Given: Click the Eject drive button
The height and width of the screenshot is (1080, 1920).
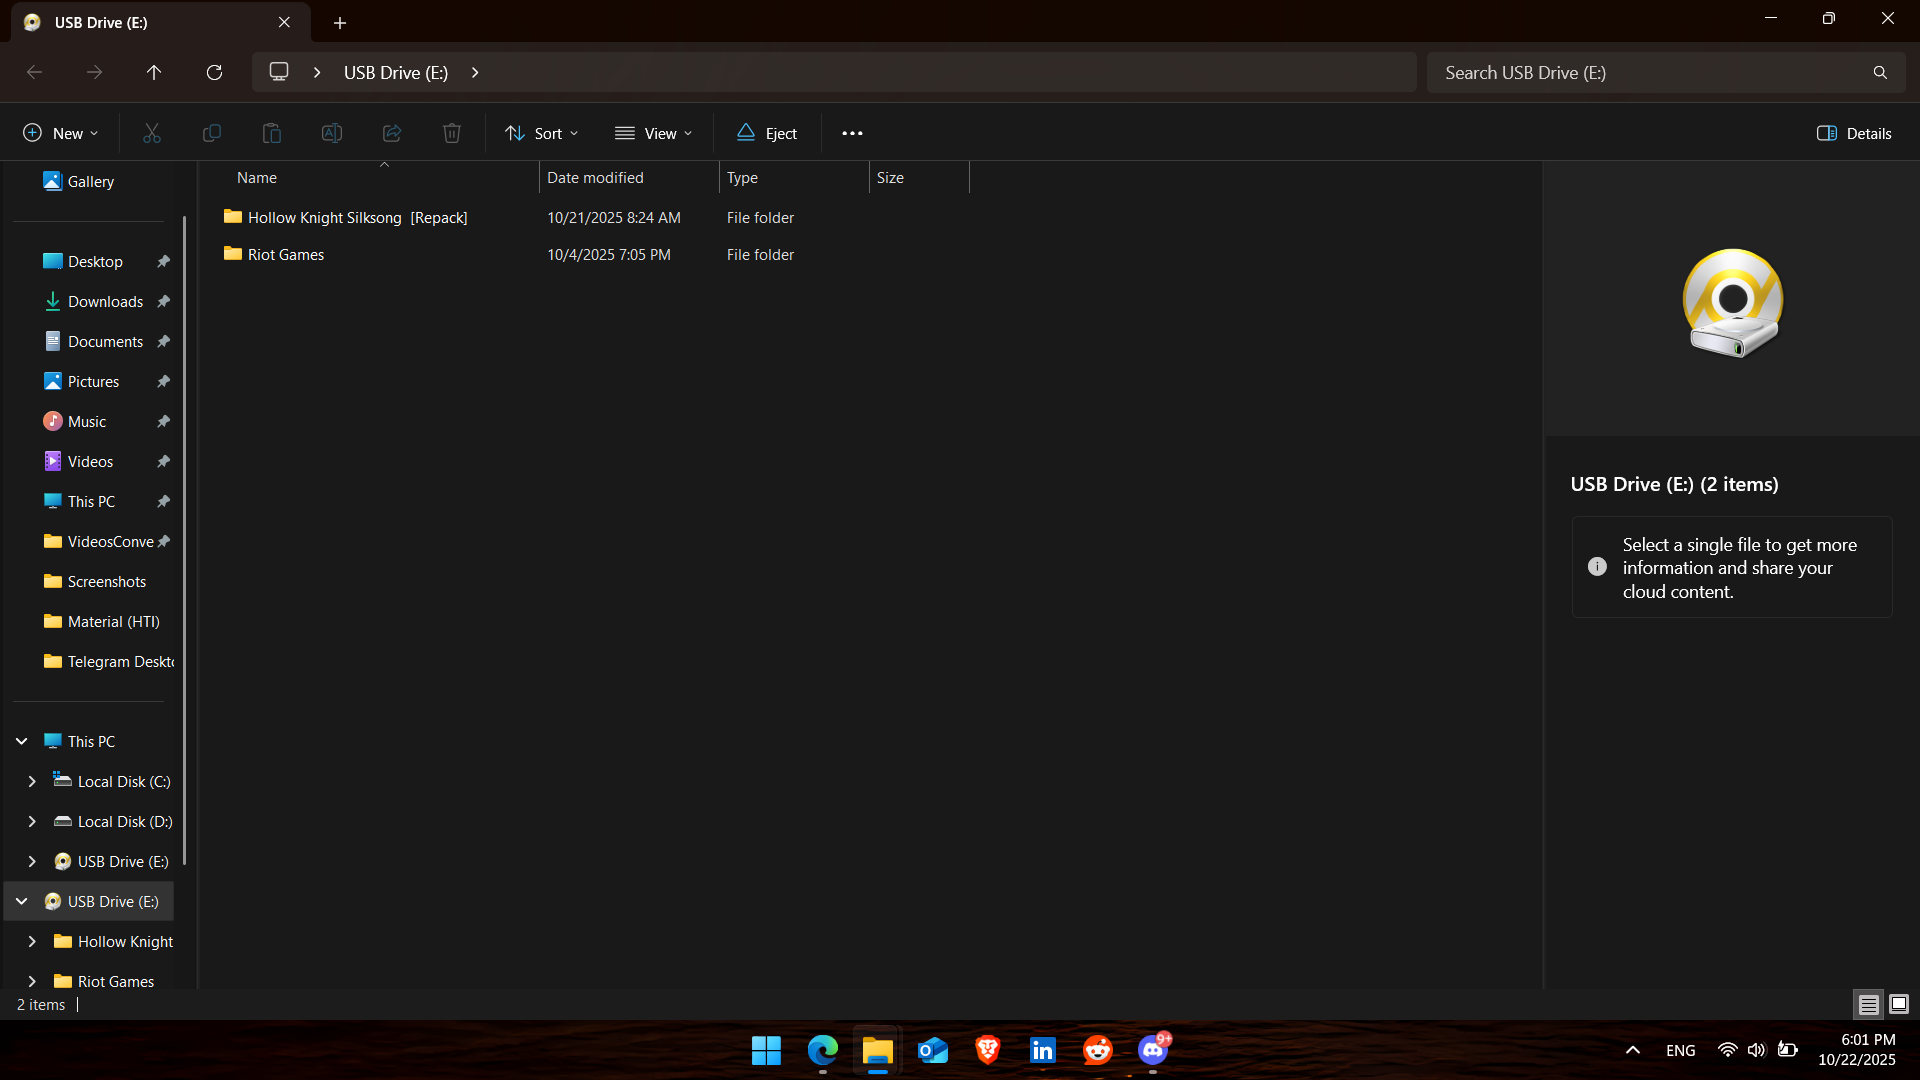Looking at the screenshot, I should coord(767,133).
